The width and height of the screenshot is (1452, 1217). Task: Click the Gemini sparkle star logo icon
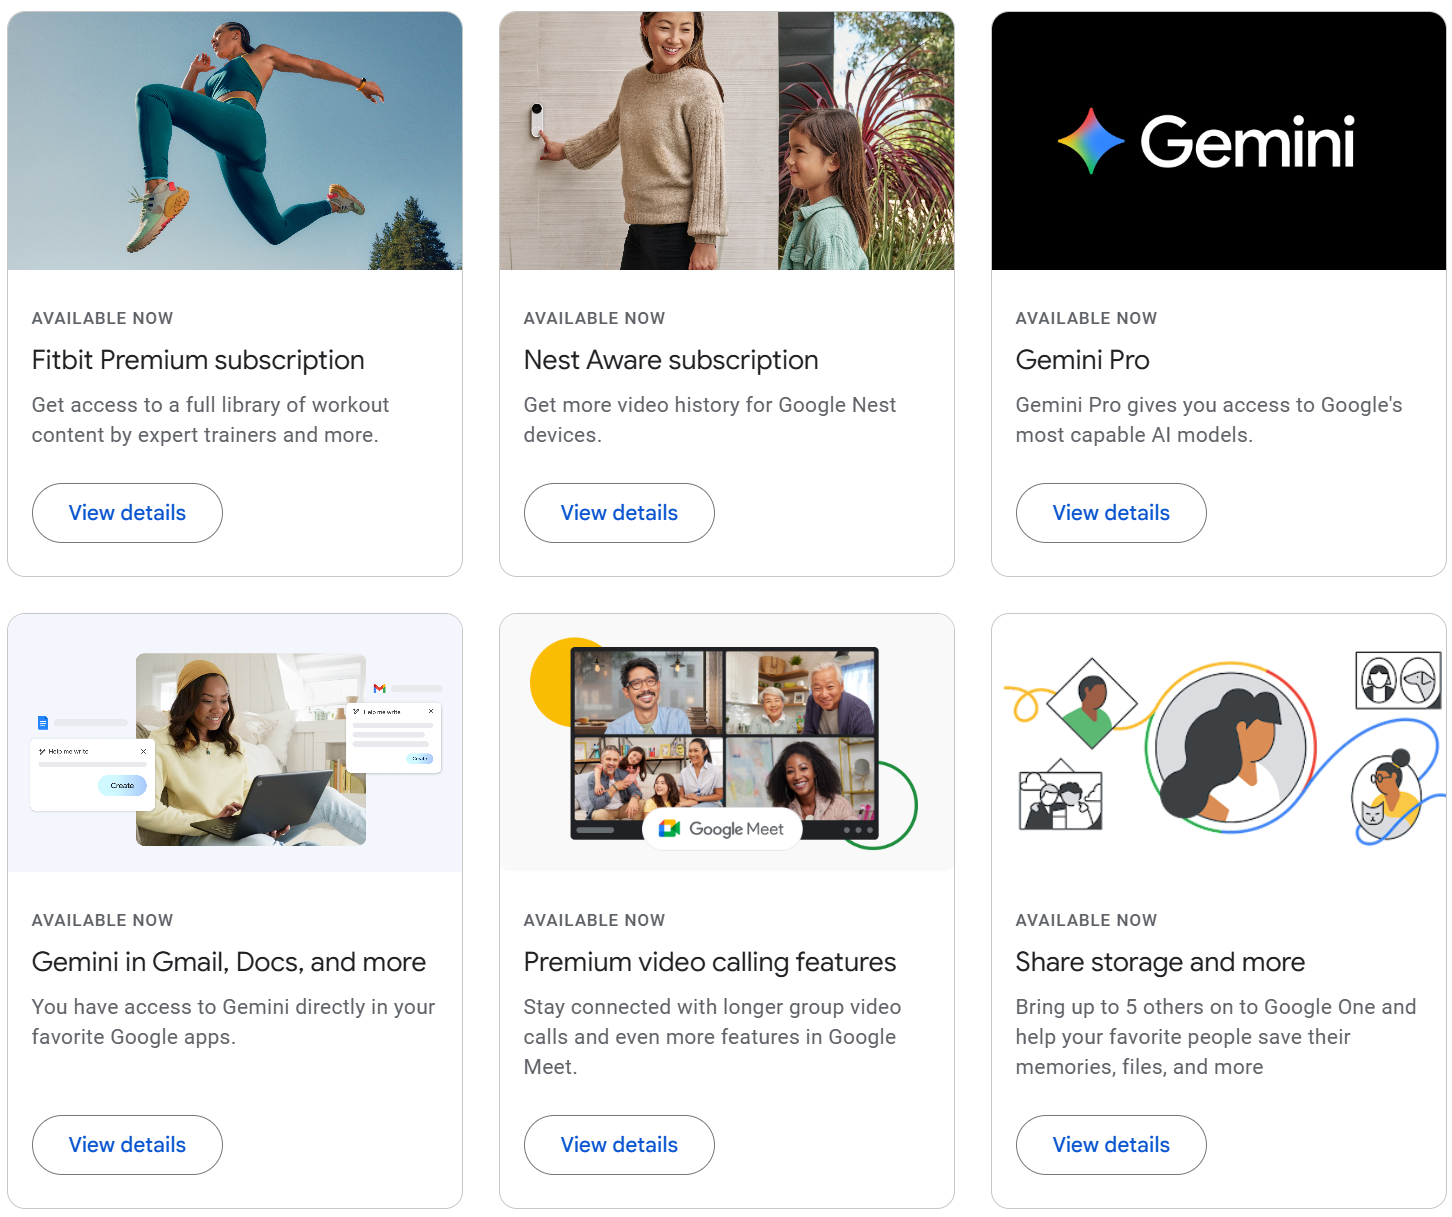point(1091,141)
